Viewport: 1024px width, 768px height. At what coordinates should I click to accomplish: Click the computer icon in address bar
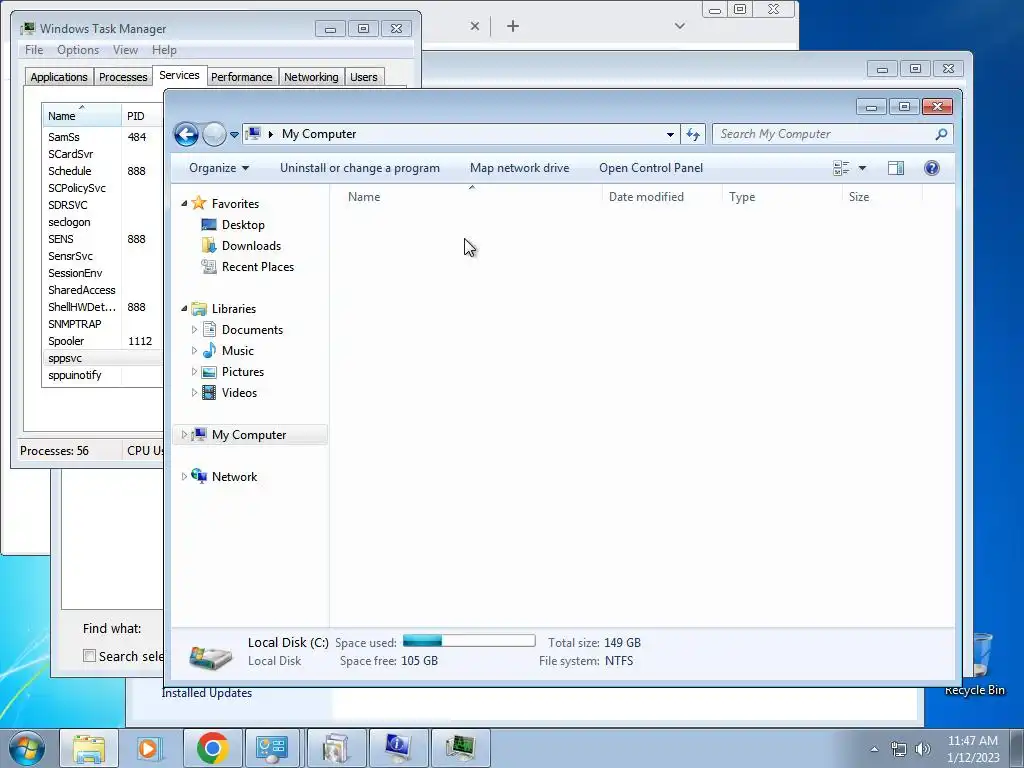(253, 134)
